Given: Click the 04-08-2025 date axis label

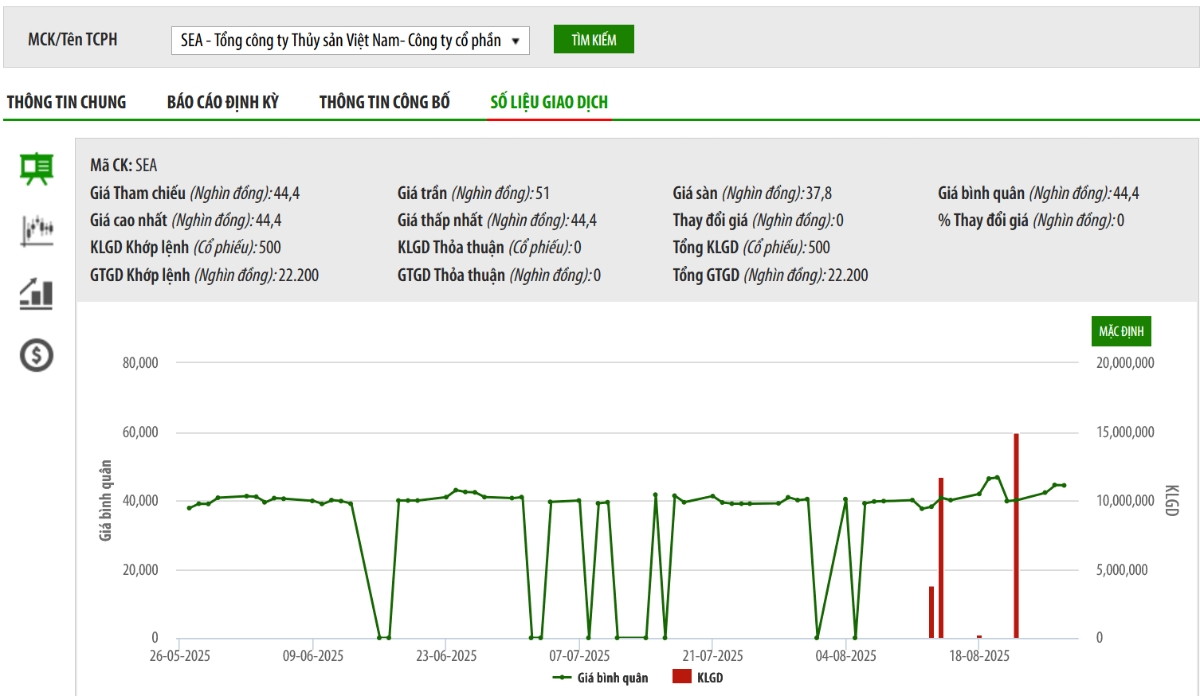Looking at the screenshot, I should (x=846, y=656).
